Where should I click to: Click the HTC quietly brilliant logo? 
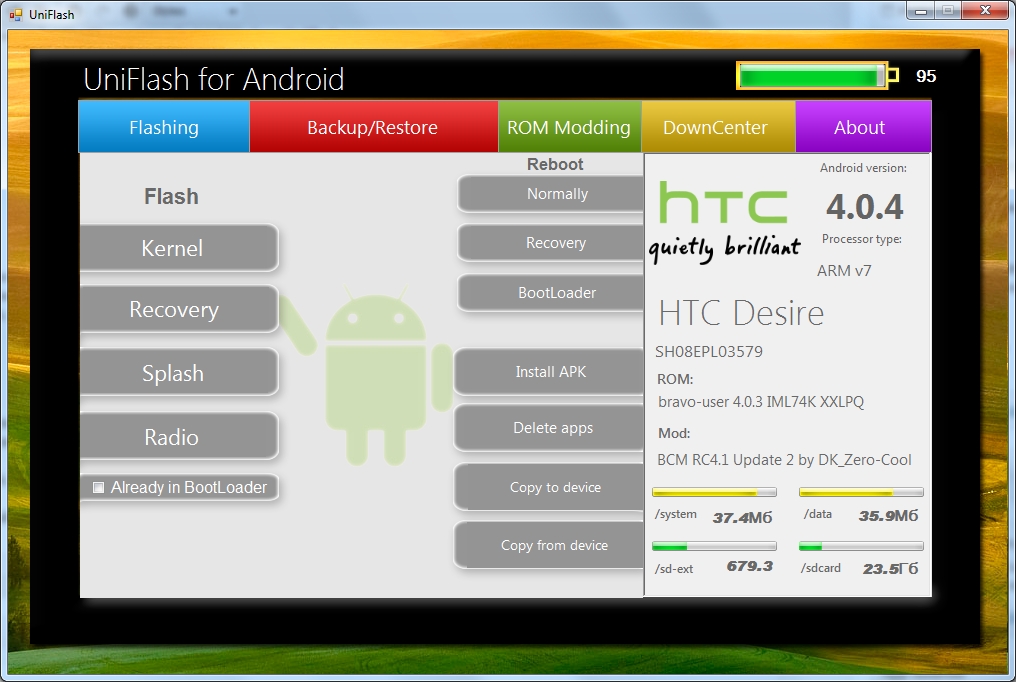pos(724,222)
